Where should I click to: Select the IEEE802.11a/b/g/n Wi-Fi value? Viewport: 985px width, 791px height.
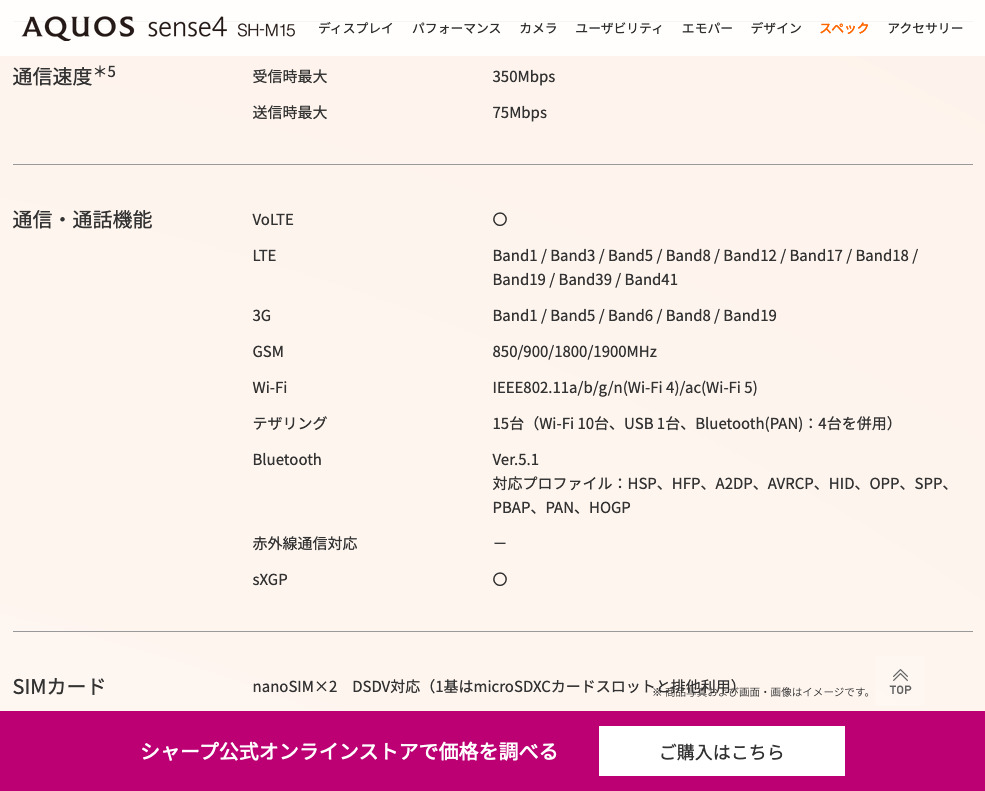624,388
